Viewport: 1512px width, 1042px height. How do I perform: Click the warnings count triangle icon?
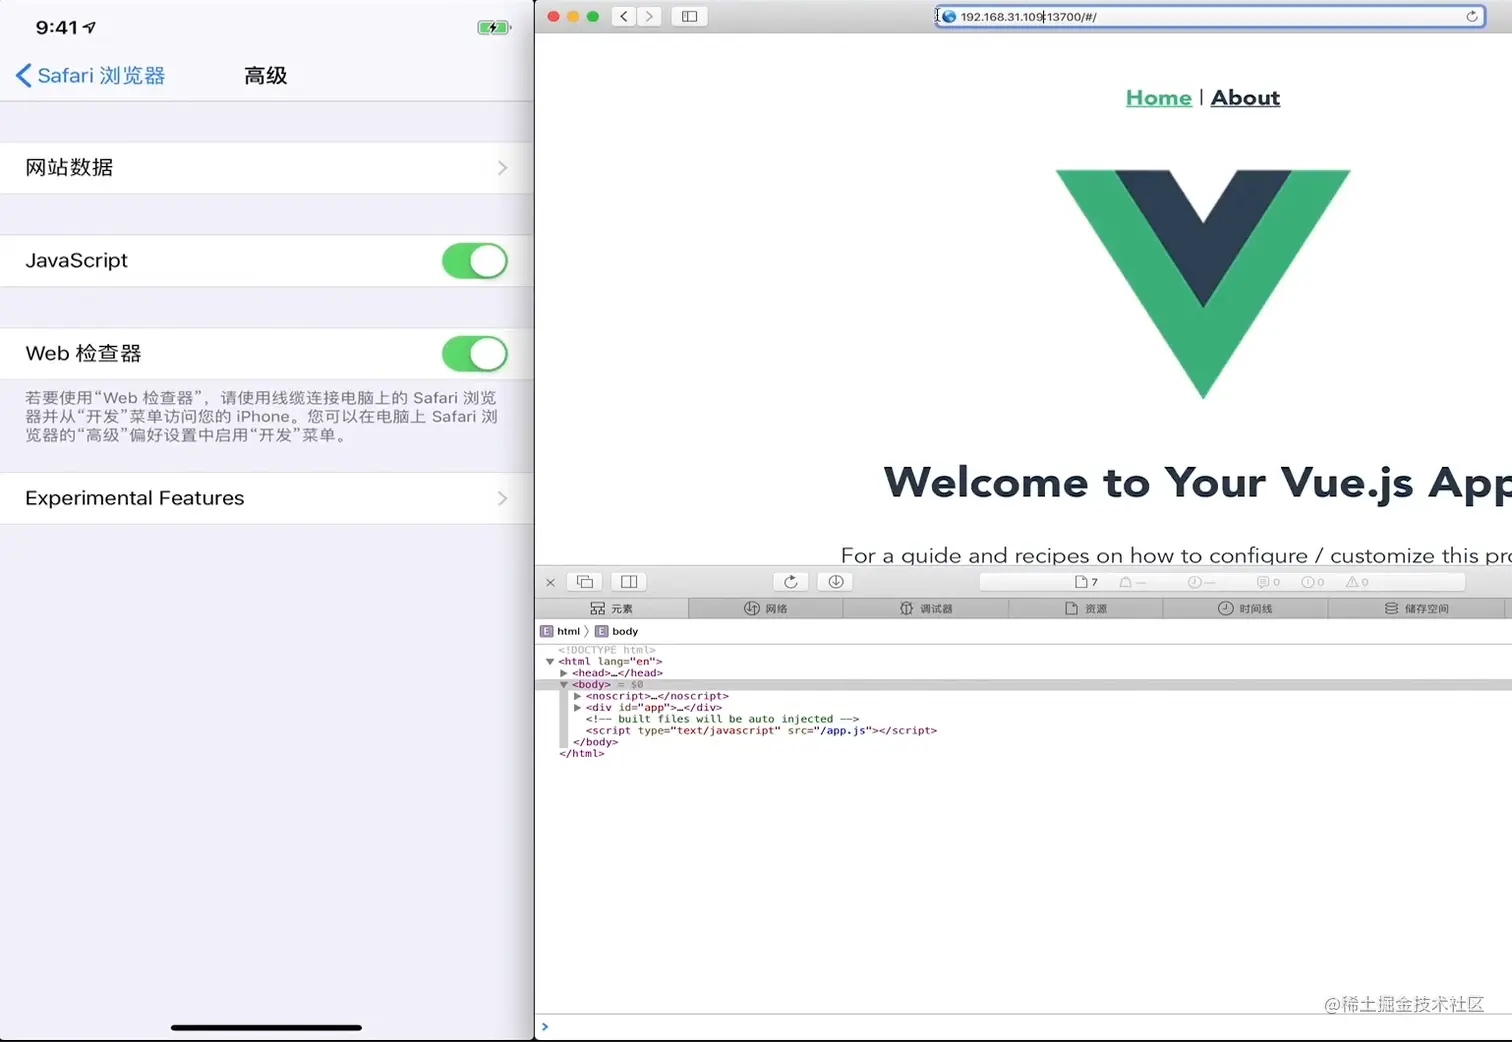(1352, 582)
